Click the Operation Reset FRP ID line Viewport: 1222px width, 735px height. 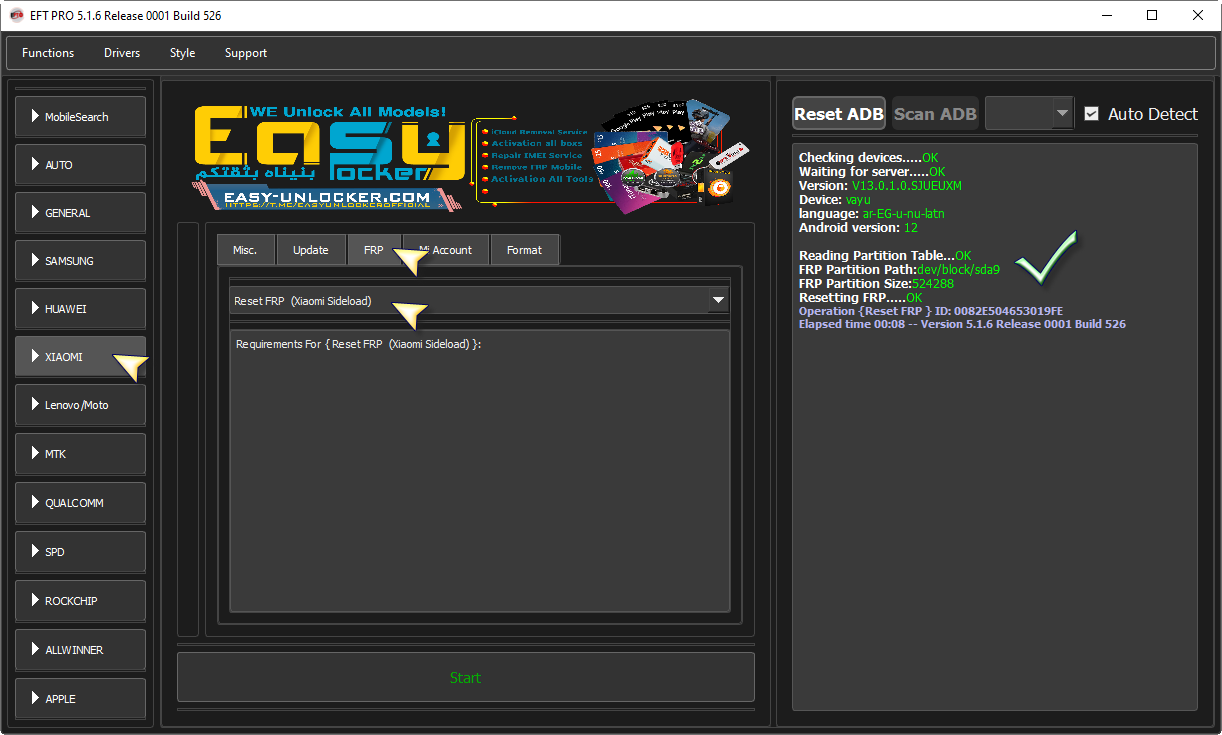click(931, 311)
